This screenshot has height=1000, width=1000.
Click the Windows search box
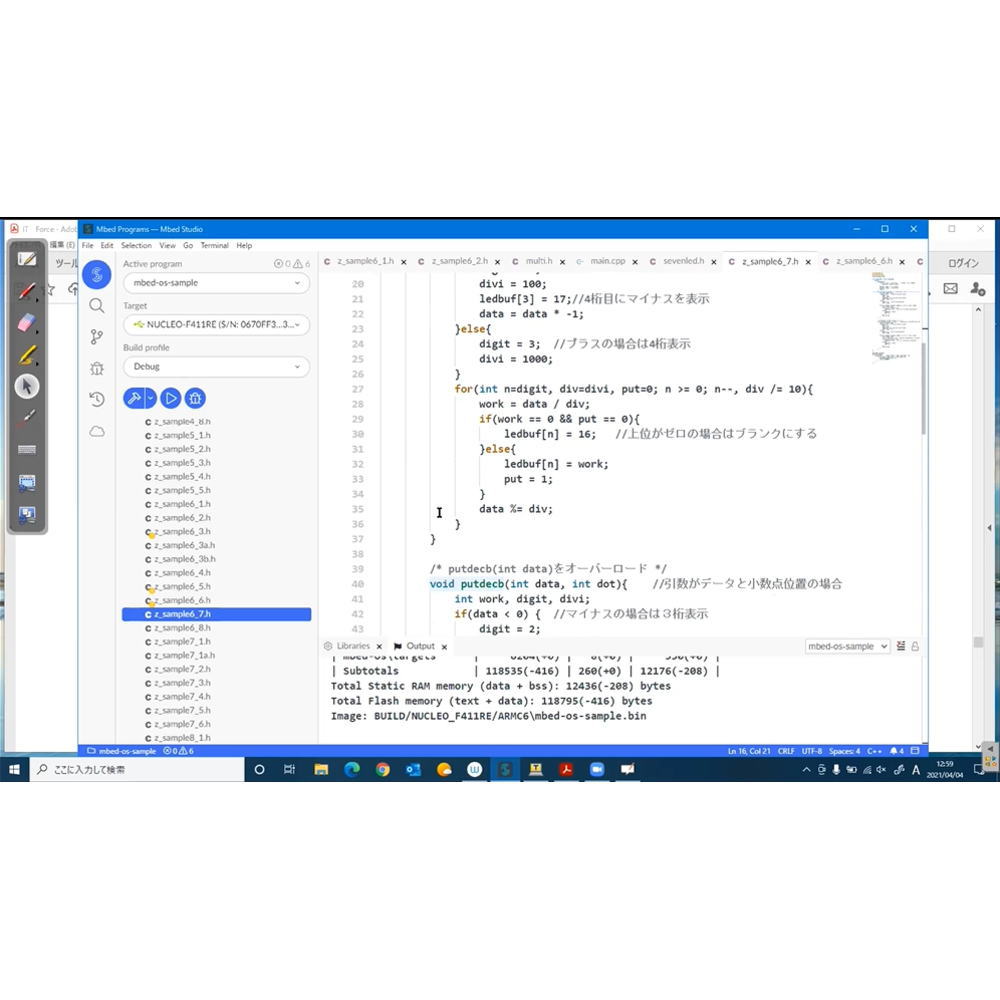tap(136, 769)
